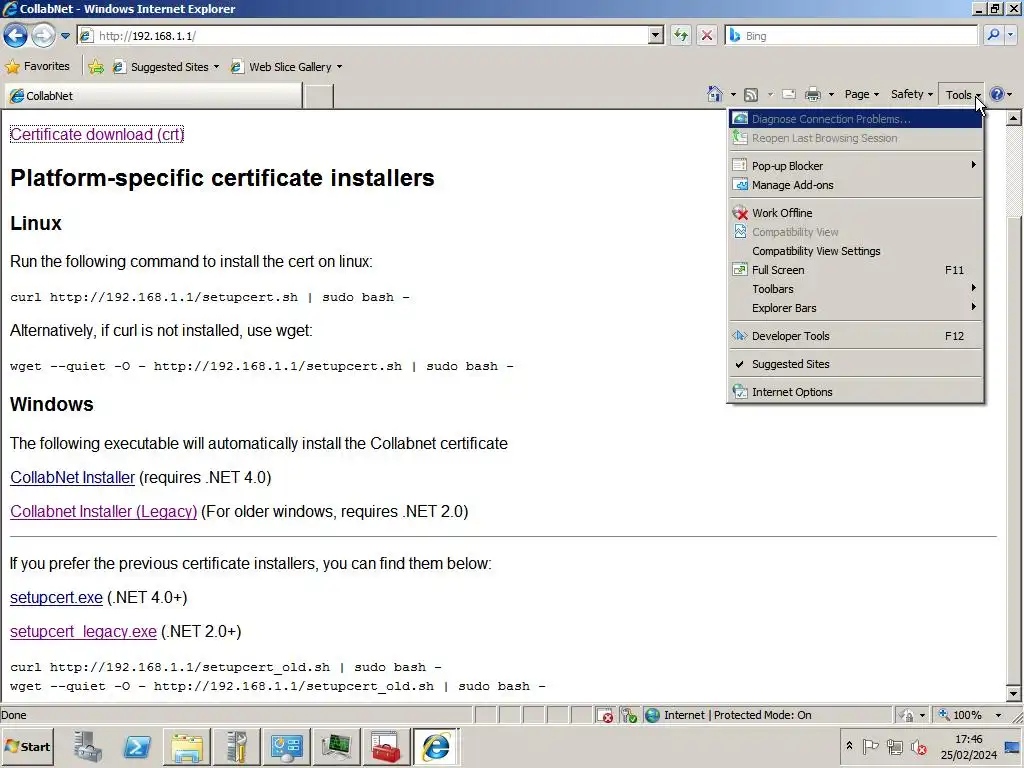Select the CollabNet browser tab
This screenshot has height=768, width=1024.
(153, 96)
